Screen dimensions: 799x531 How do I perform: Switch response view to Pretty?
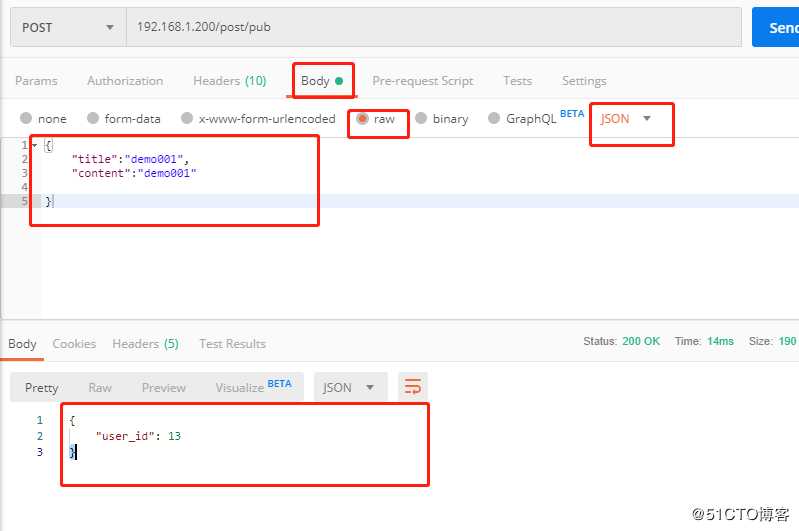(41, 387)
